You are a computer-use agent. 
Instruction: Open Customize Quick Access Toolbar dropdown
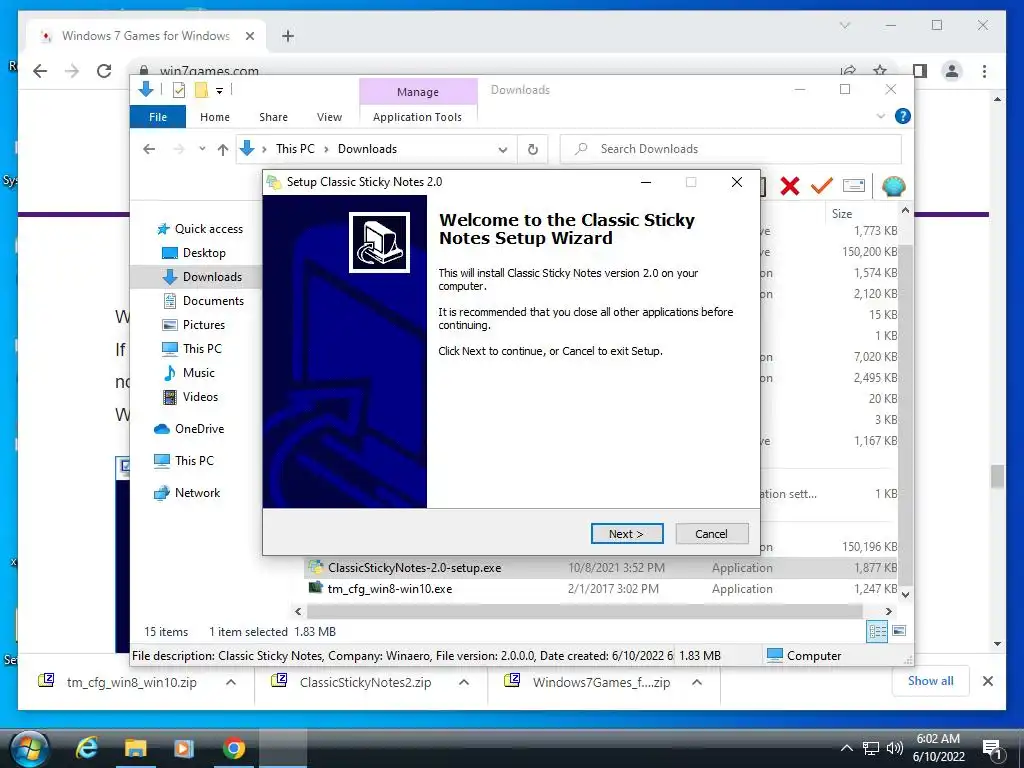(x=219, y=91)
